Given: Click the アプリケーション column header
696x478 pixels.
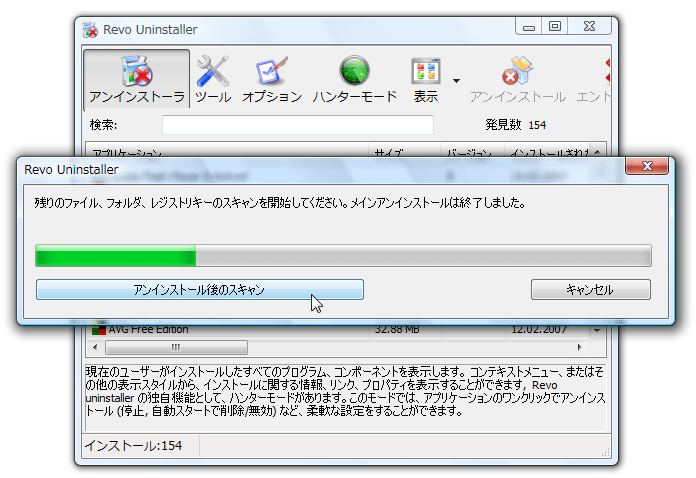Looking at the screenshot, I should [x=226, y=151].
